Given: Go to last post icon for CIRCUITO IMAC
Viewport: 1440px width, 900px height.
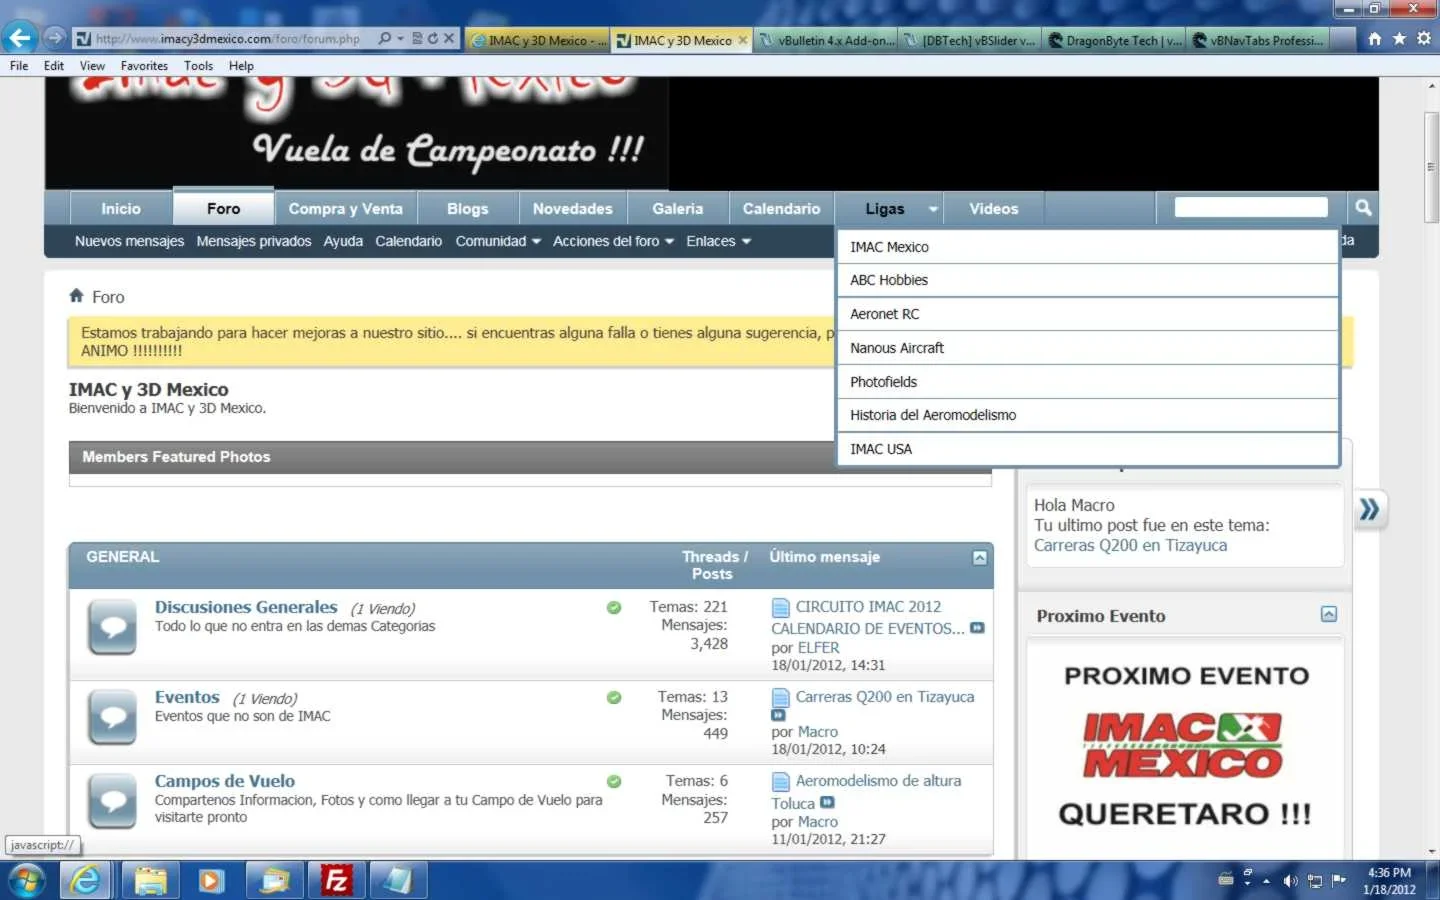Looking at the screenshot, I should (977, 628).
